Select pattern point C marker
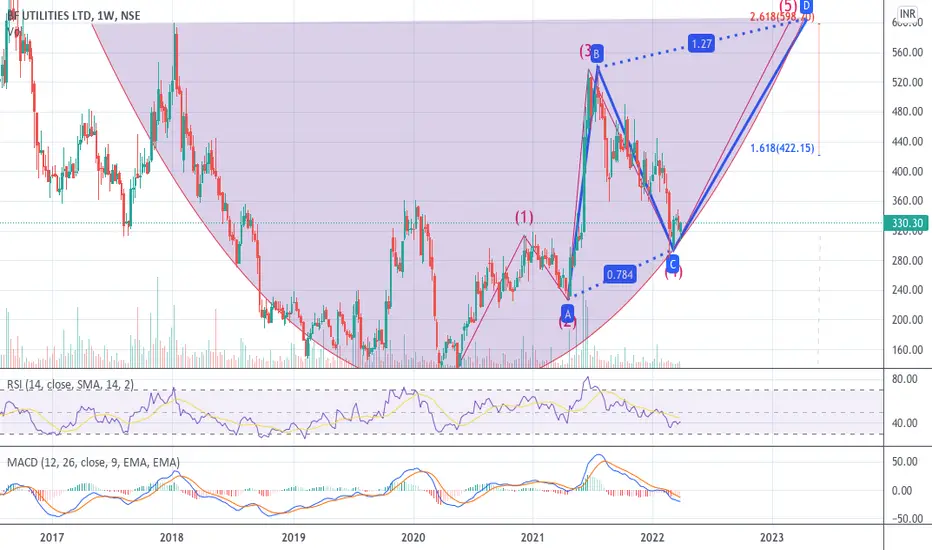 (x=673, y=263)
